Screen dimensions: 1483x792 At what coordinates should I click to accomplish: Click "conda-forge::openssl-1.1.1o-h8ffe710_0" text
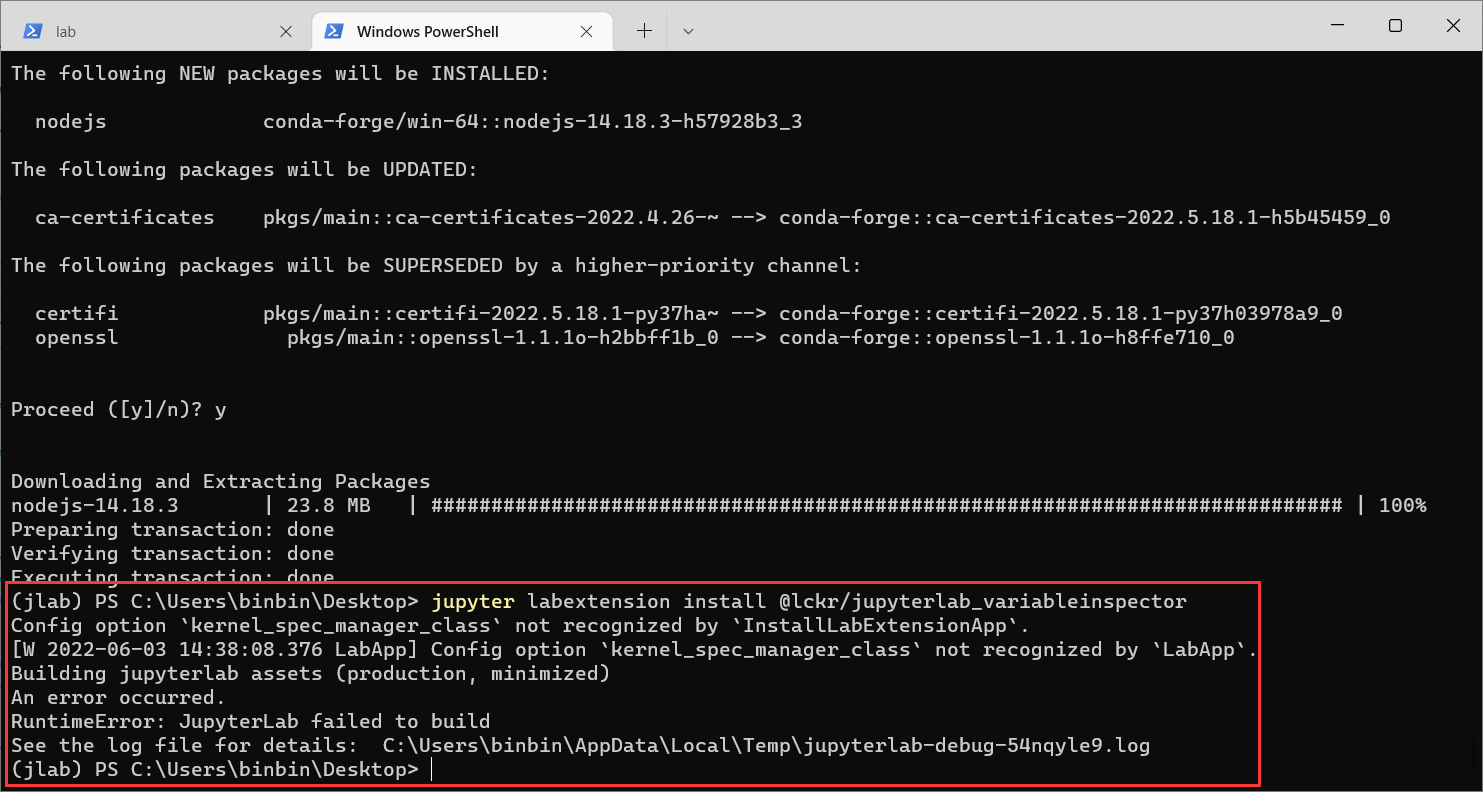(1007, 338)
